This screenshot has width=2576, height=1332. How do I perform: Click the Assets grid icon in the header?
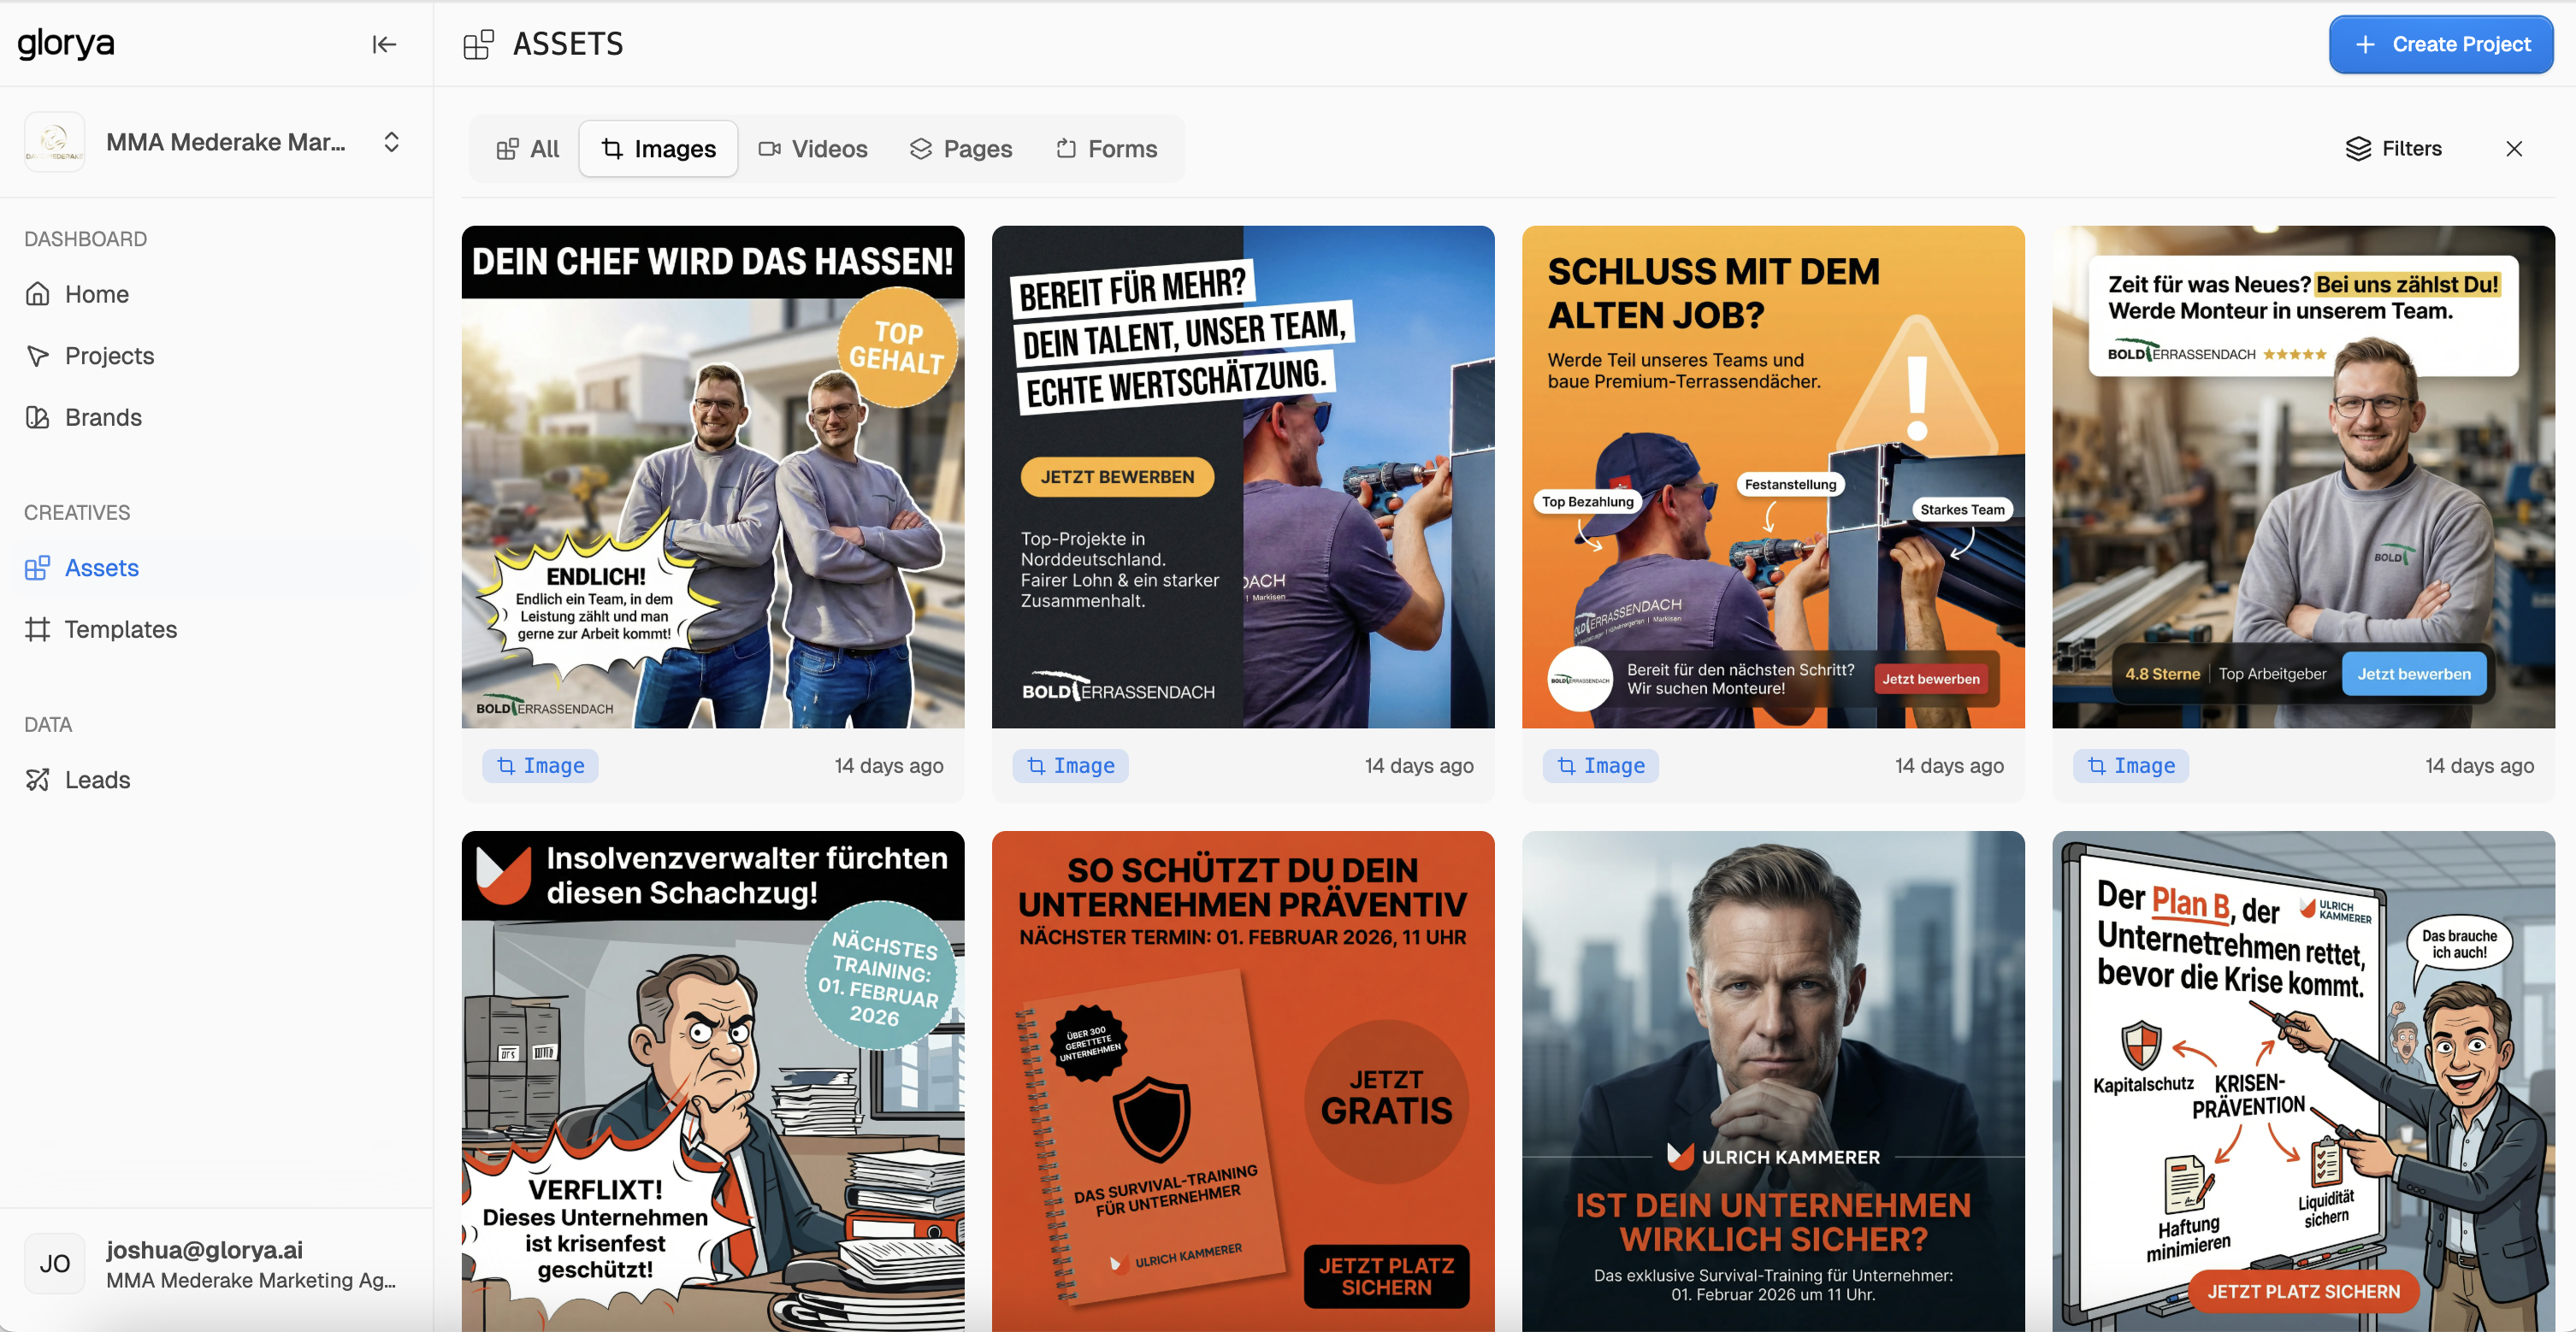(x=478, y=44)
